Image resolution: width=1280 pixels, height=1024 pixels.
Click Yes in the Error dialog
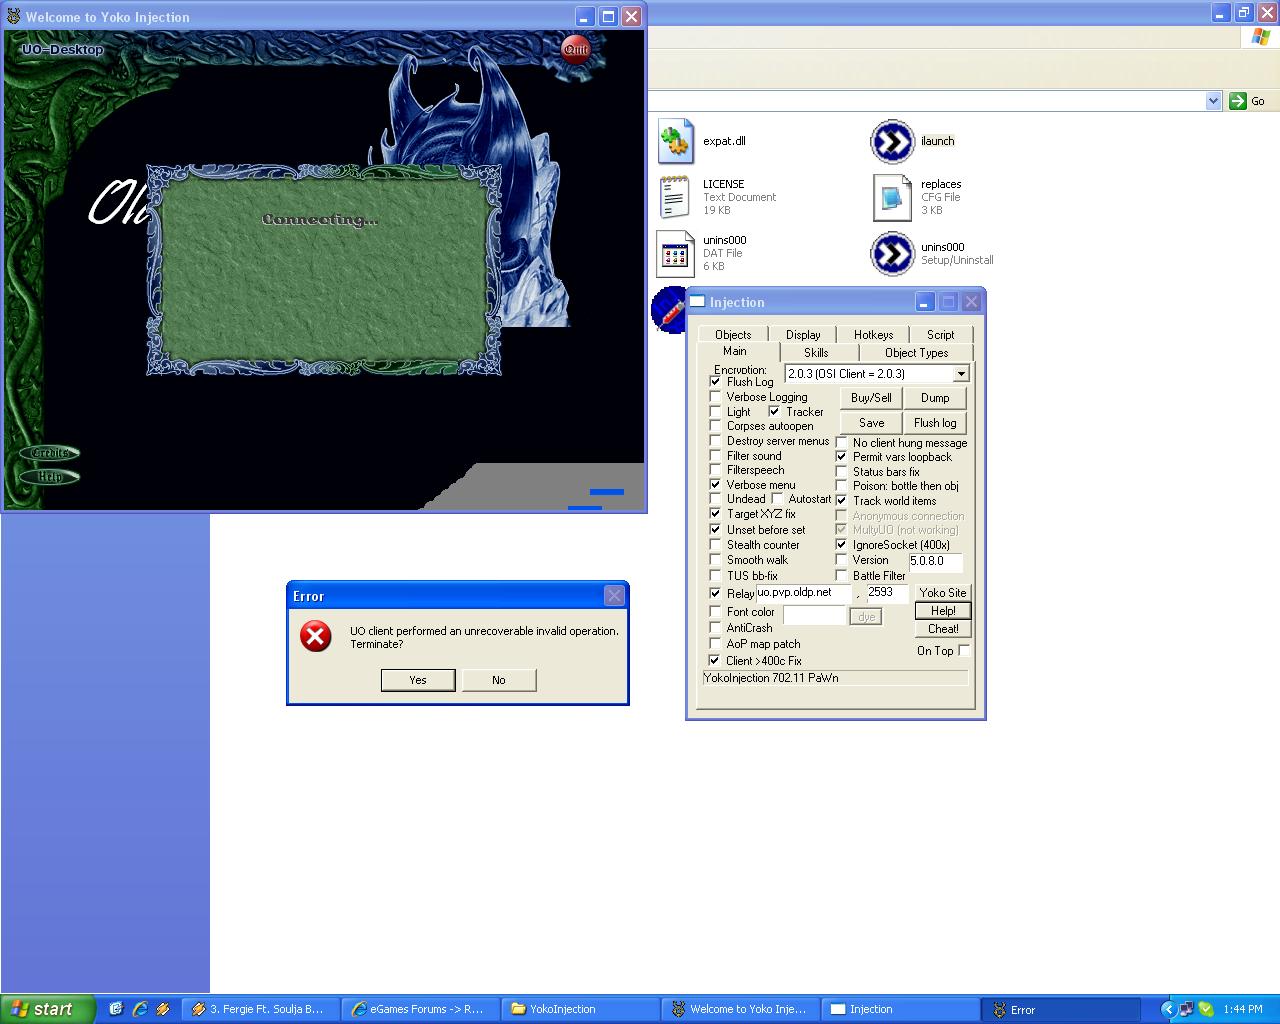418,680
